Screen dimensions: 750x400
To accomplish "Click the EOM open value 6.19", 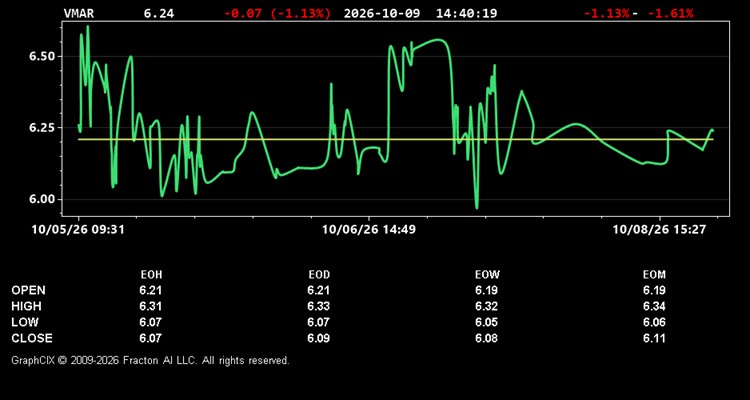I will pyautogui.click(x=654, y=290).
